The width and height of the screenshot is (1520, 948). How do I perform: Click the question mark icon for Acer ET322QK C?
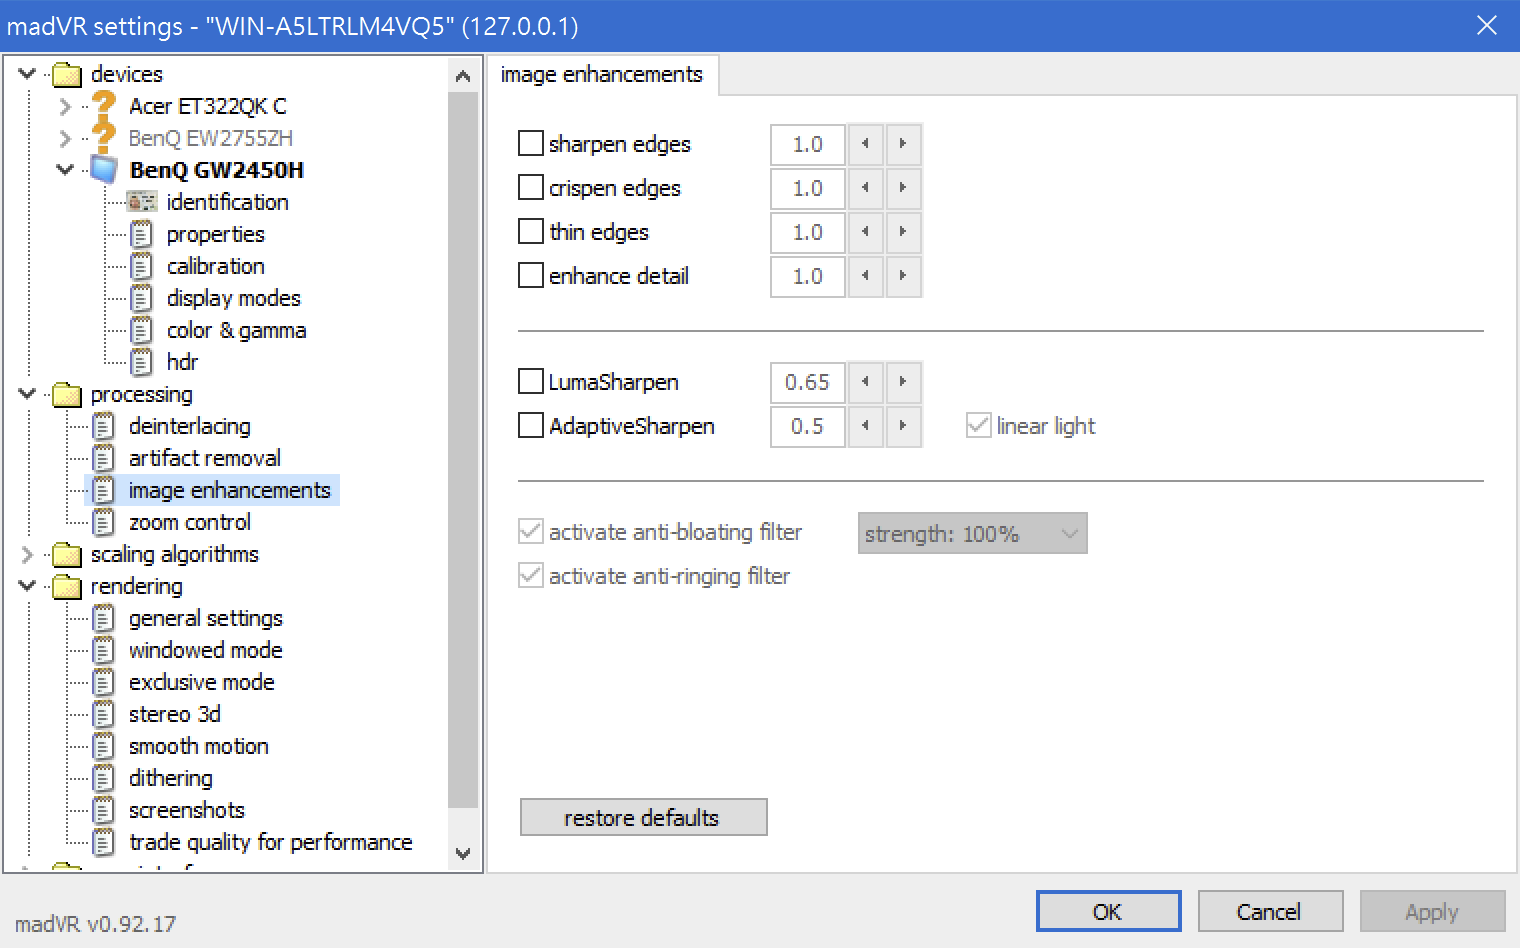point(104,105)
